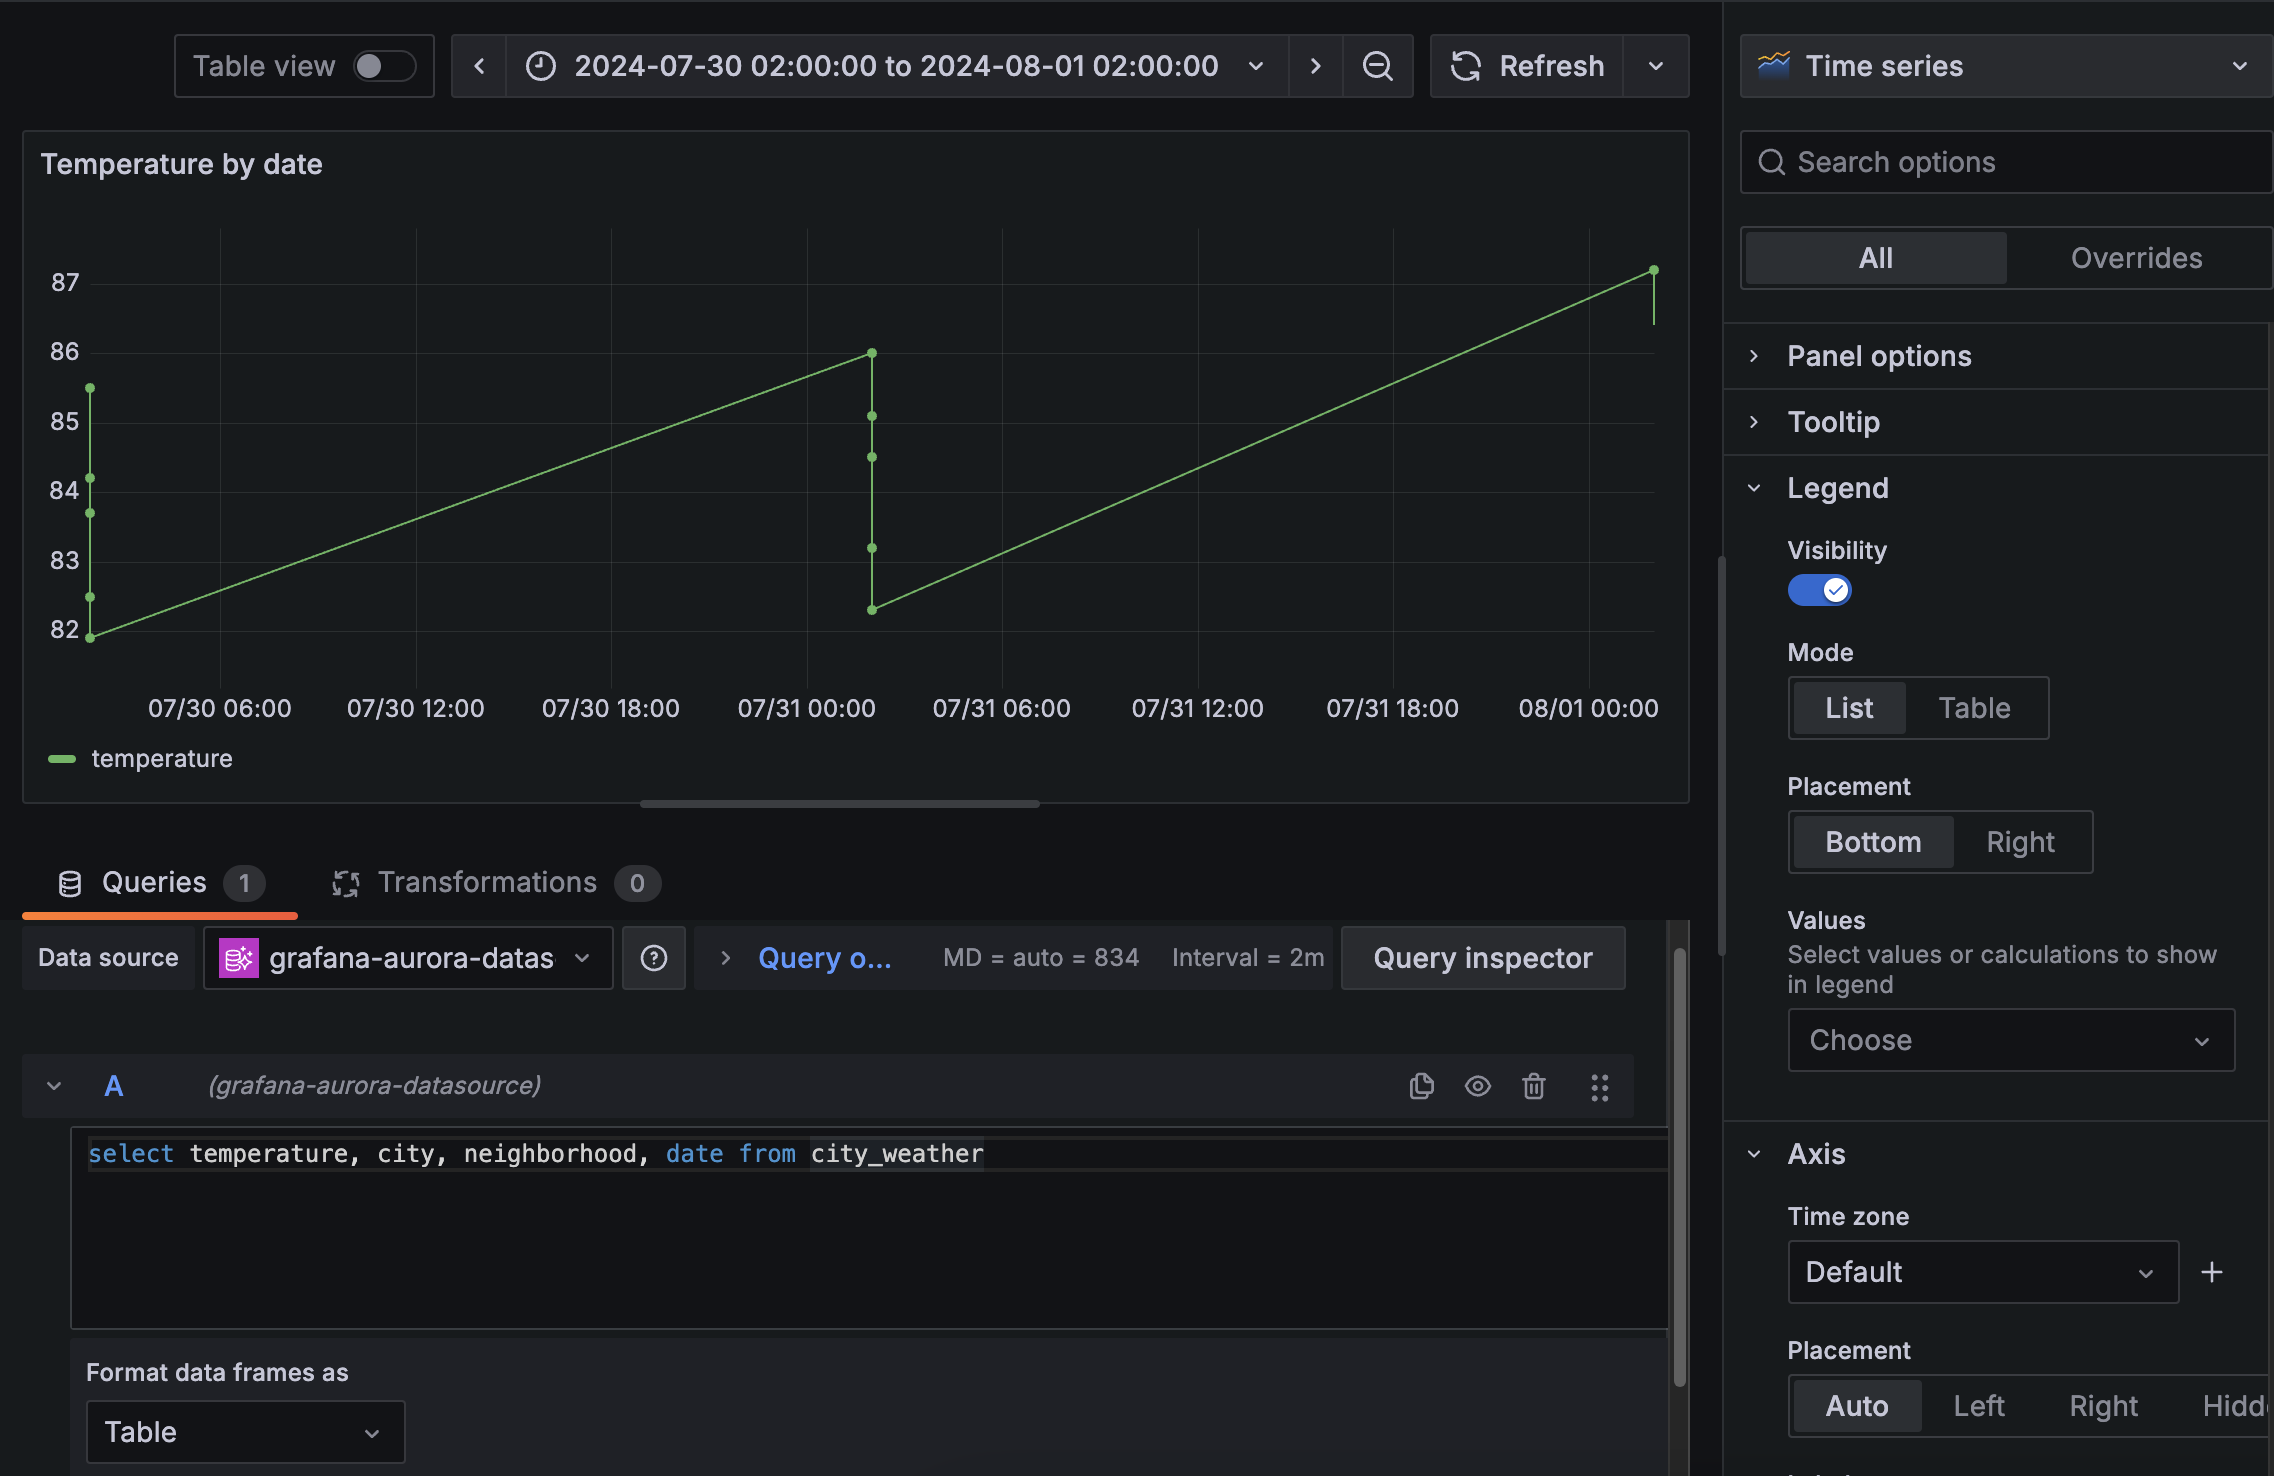Switch to the Transformations tab
Screen dimensions: 2274x1476
click(x=487, y=882)
